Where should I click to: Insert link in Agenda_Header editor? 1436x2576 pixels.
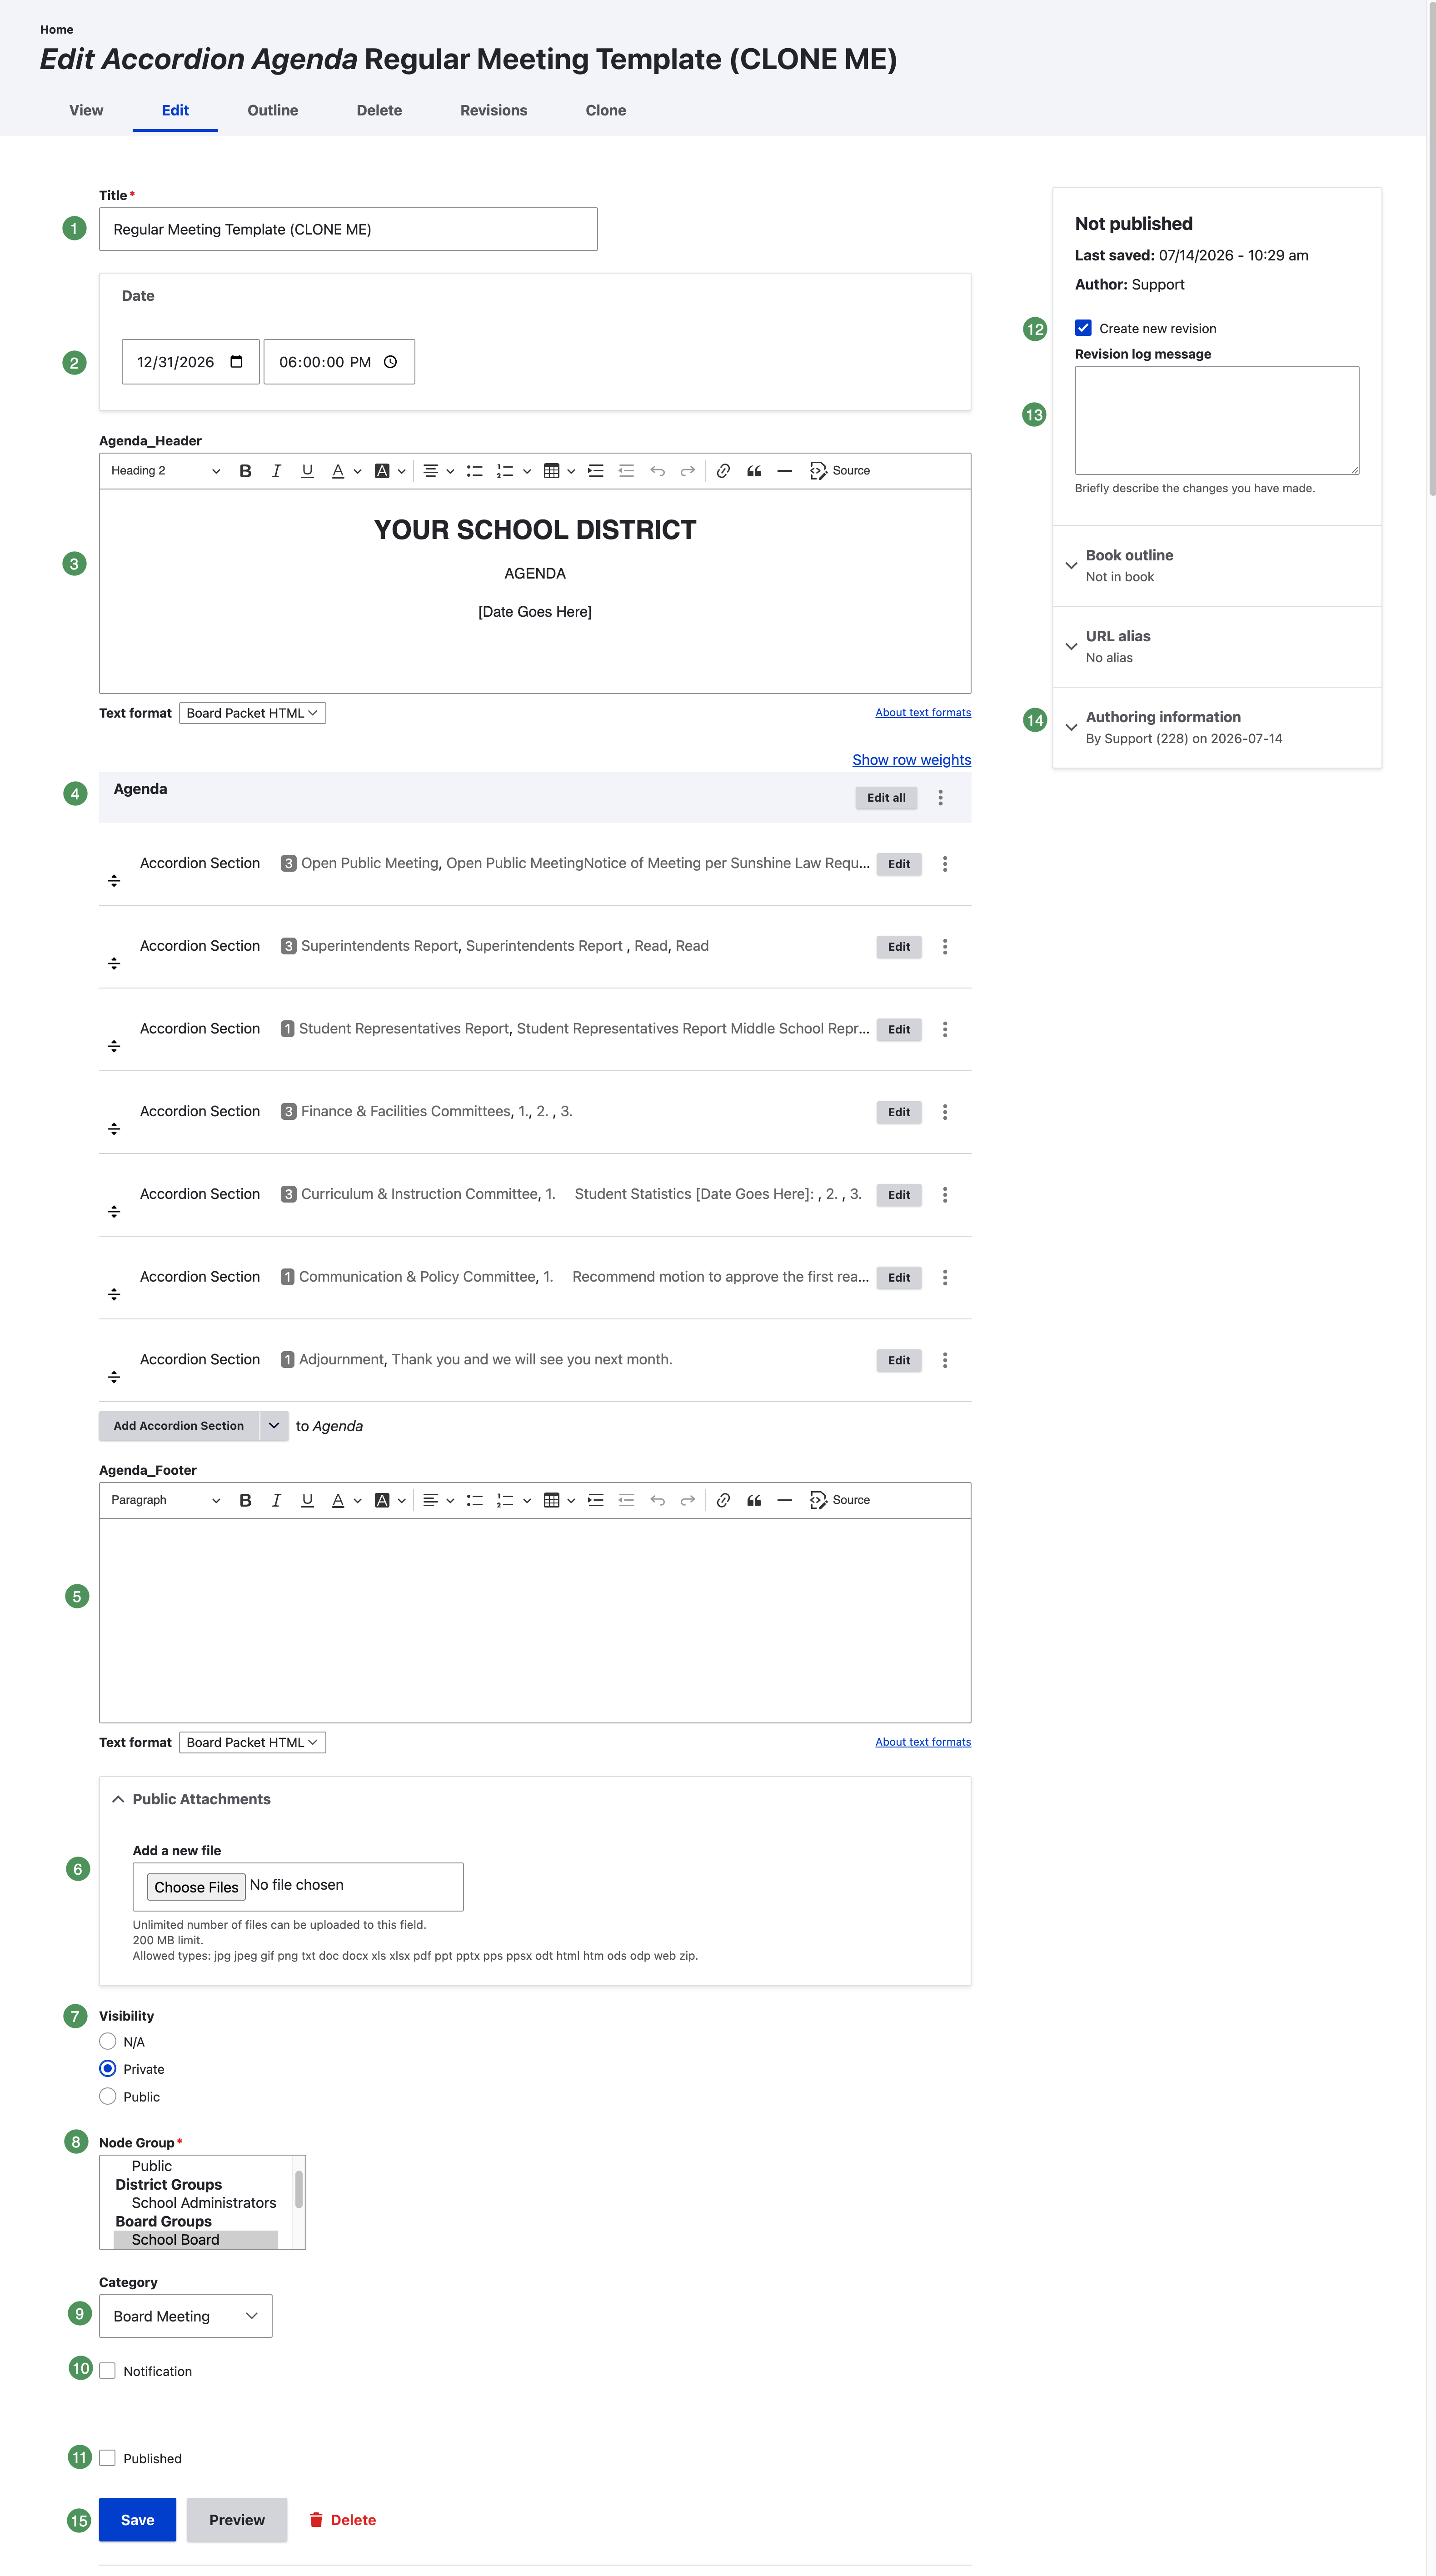(723, 471)
